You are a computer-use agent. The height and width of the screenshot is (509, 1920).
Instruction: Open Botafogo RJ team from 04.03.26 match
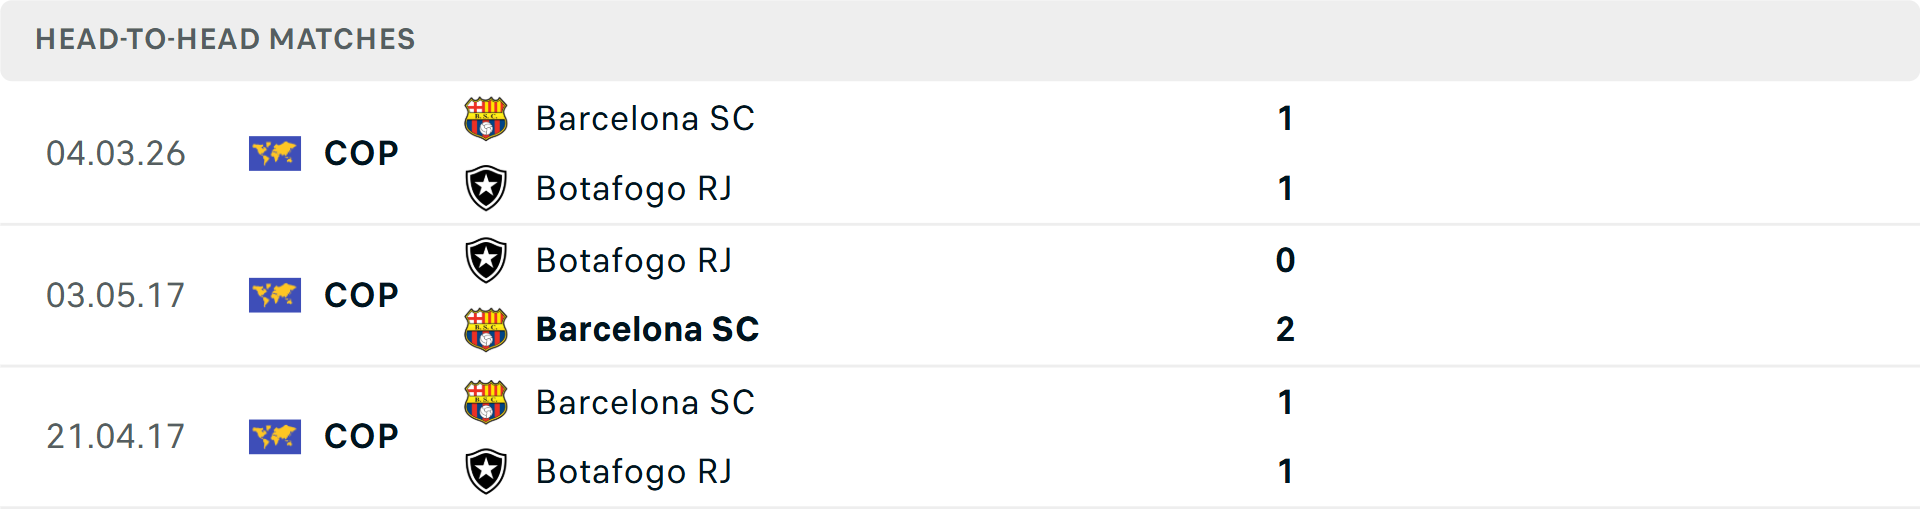pos(634,188)
